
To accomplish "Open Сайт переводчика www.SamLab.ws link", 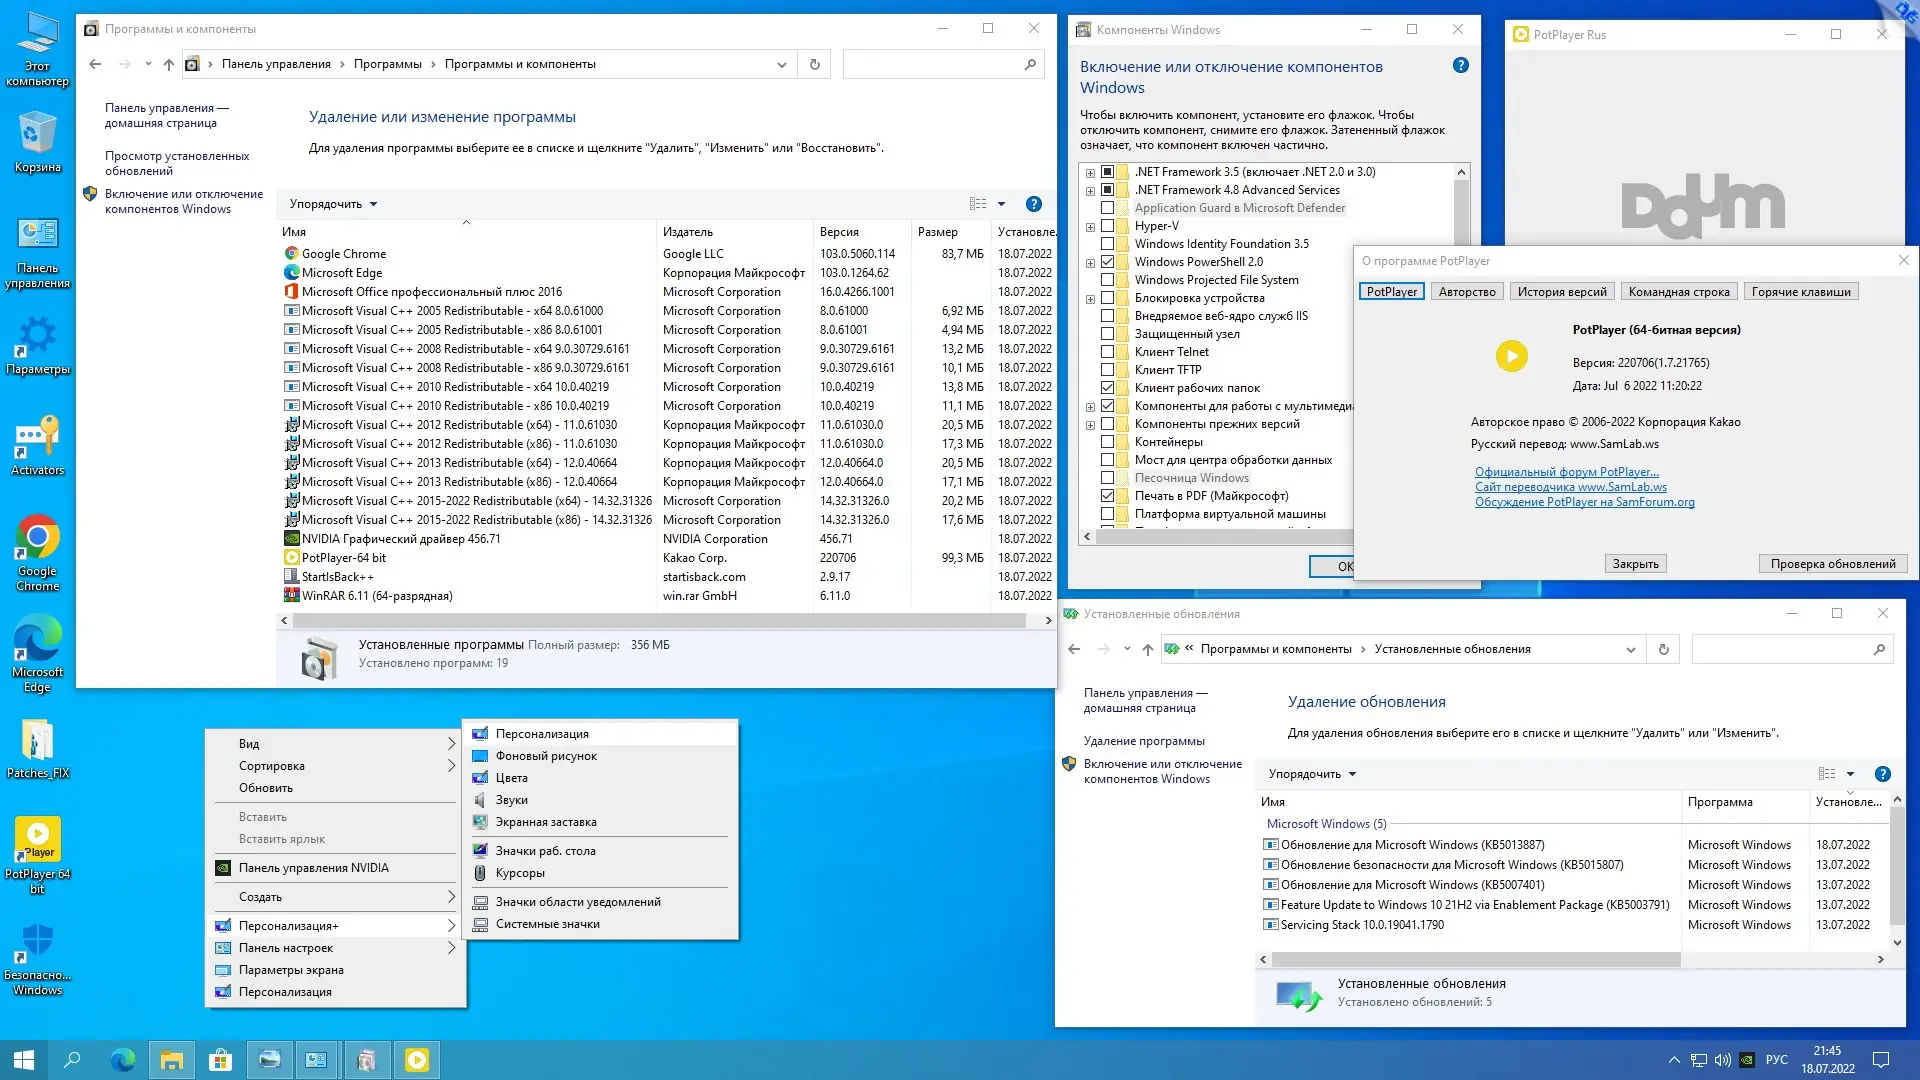I will click(x=1570, y=487).
